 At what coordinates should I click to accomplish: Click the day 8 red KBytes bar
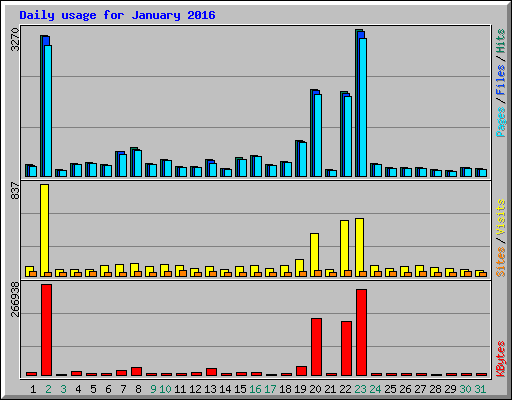[x=137, y=372]
